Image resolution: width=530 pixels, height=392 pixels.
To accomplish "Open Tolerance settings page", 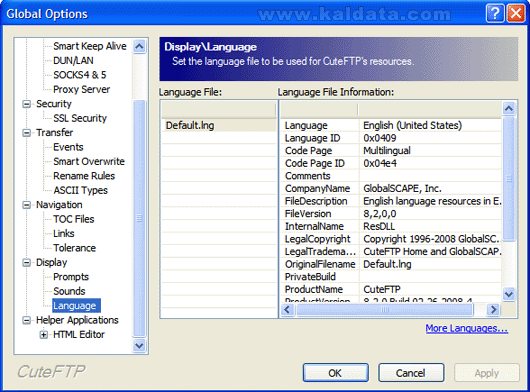I will pos(74,248).
